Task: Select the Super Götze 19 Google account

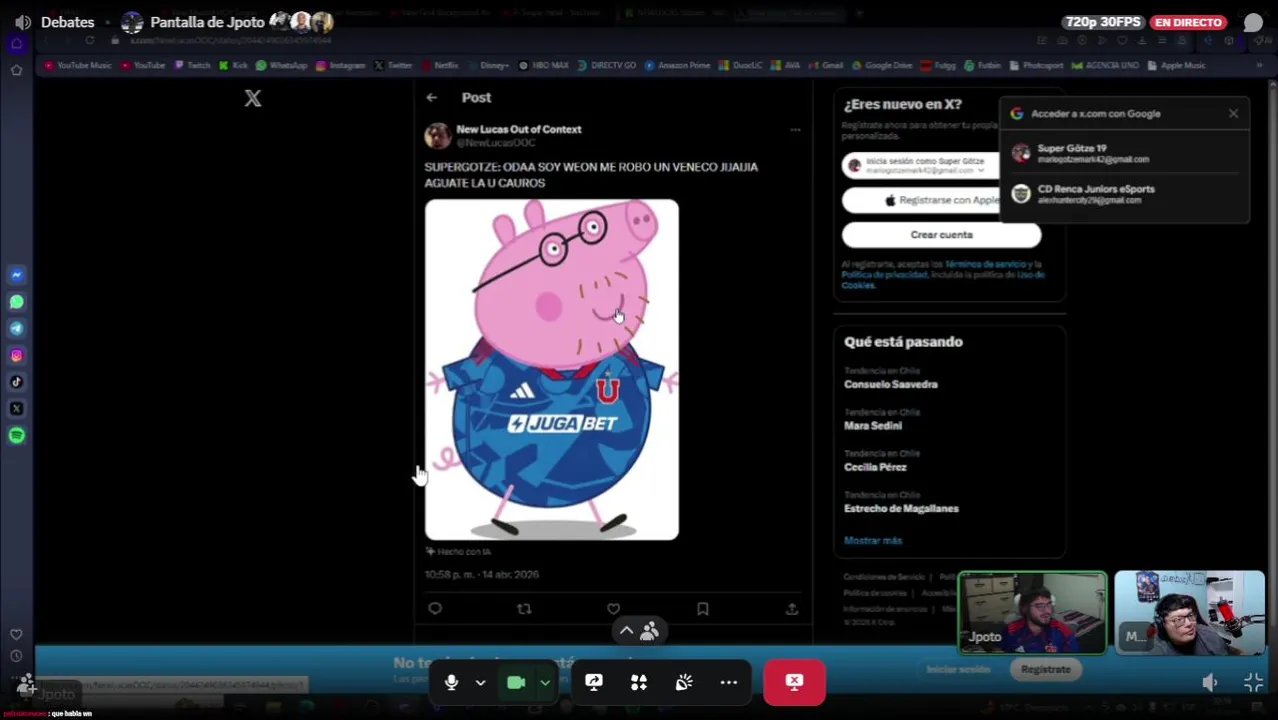Action: click(x=1125, y=153)
